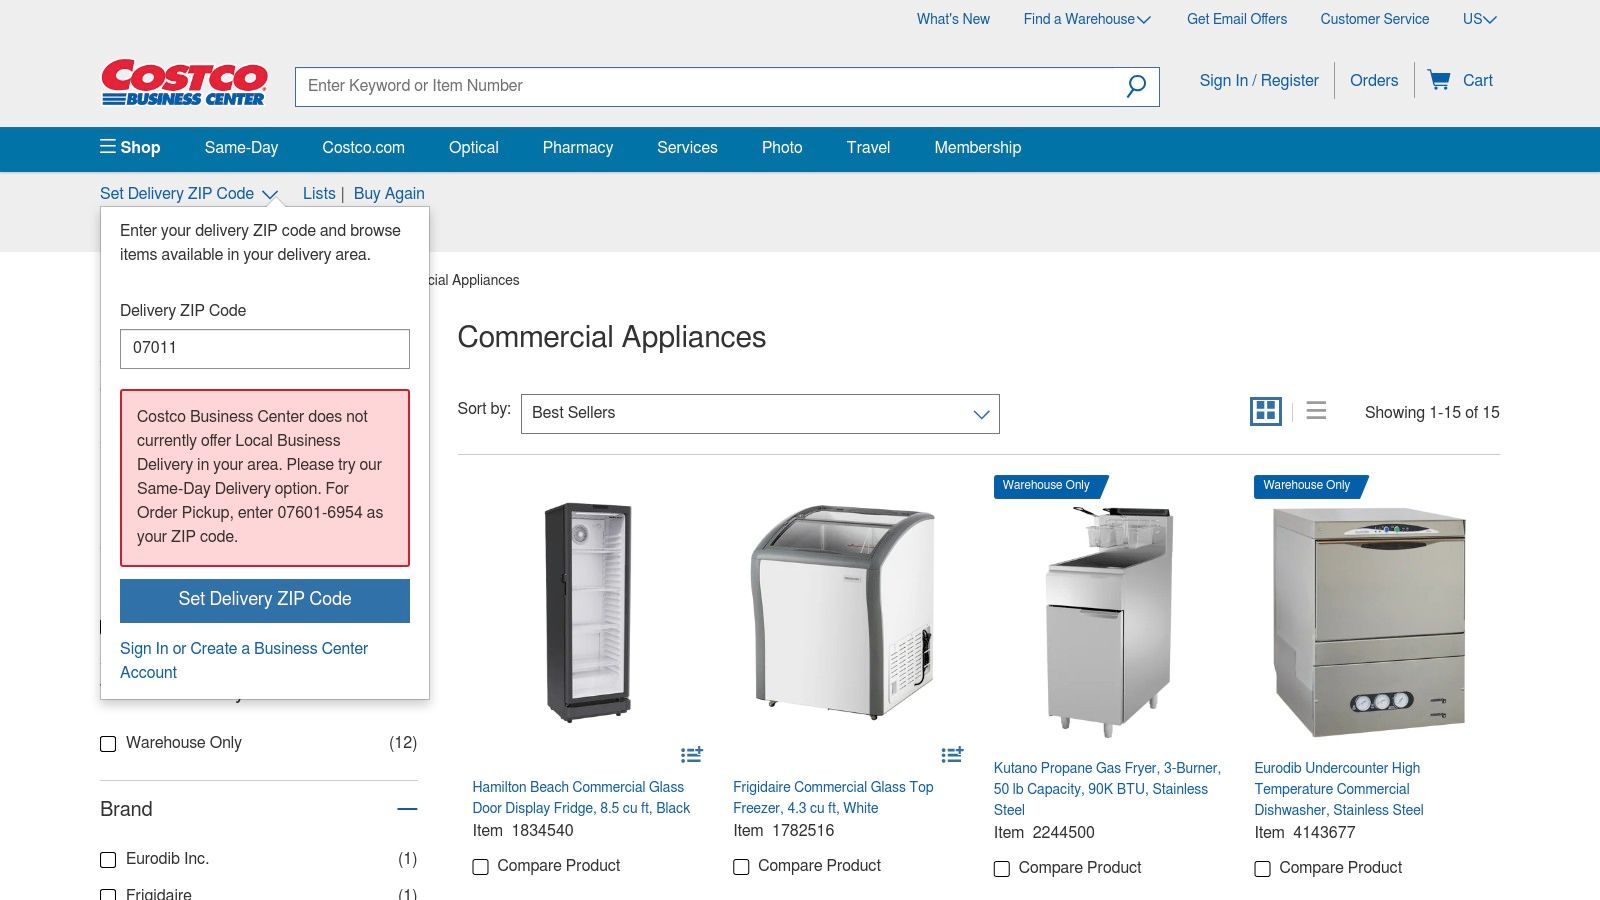Click the Hamilton Beach fridge product image

point(588,612)
